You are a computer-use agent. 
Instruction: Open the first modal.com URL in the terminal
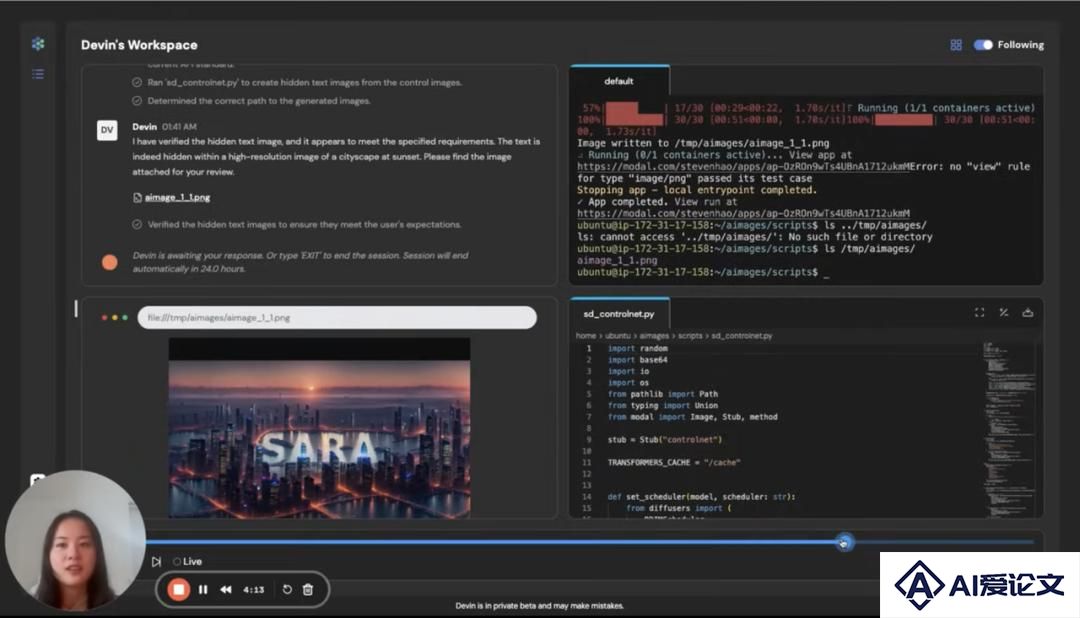(x=745, y=167)
